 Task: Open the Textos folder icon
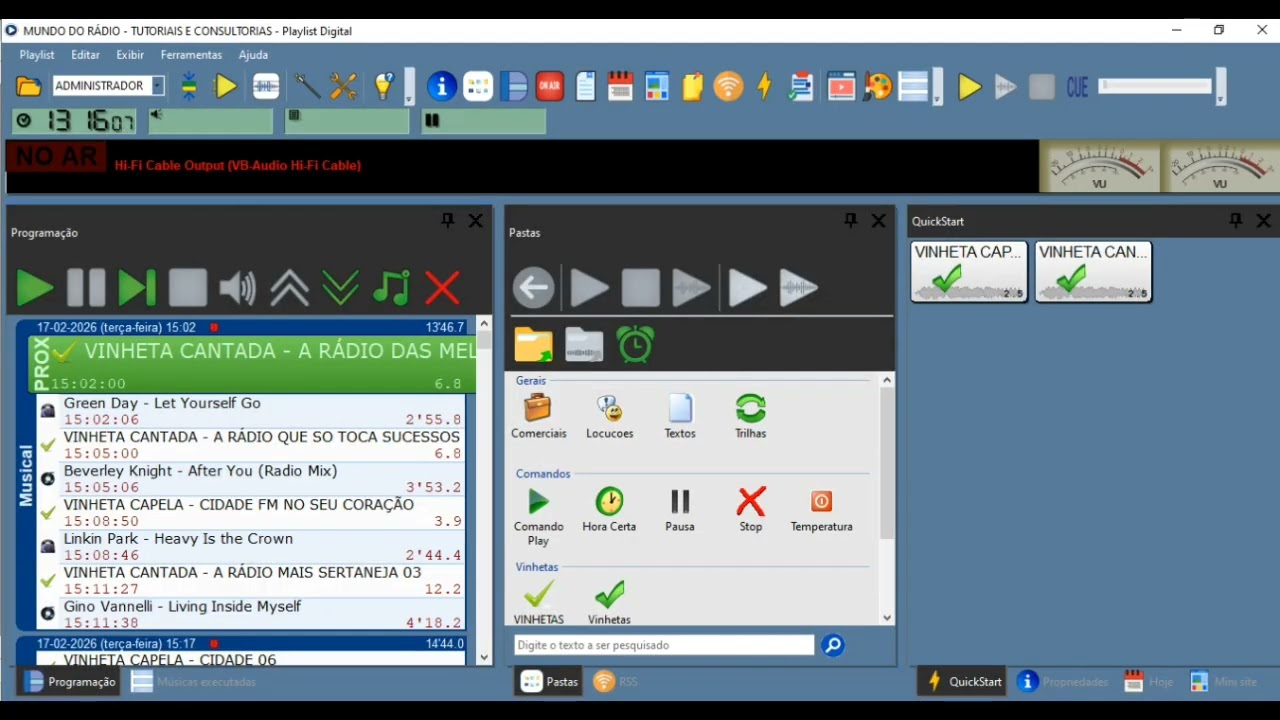point(680,416)
